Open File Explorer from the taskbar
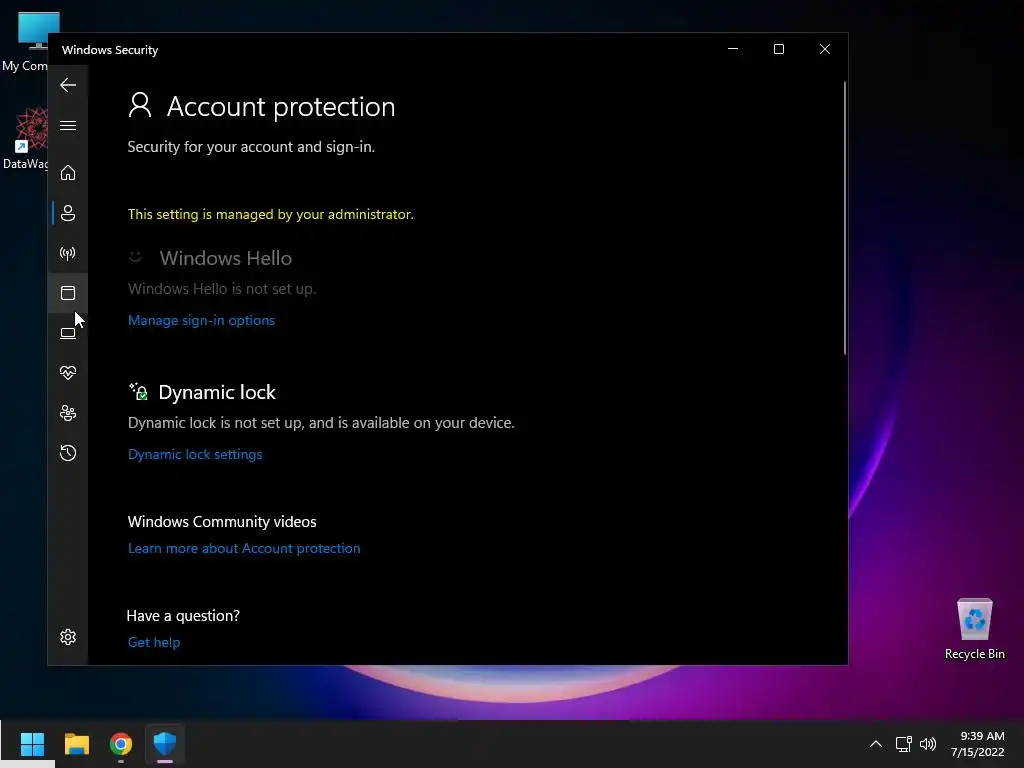 (x=76, y=744)
